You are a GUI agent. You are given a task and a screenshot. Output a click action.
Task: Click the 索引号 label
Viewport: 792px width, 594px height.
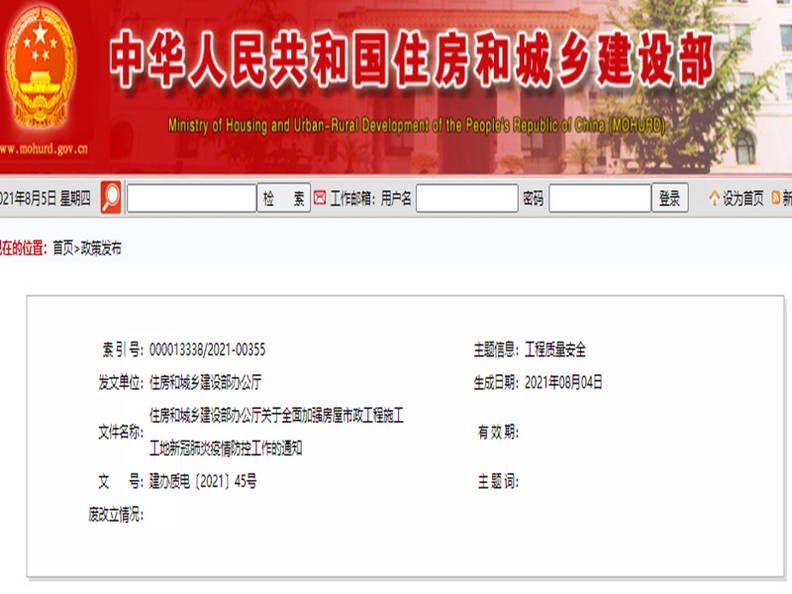pyautogui.click(x=123, y=350)
